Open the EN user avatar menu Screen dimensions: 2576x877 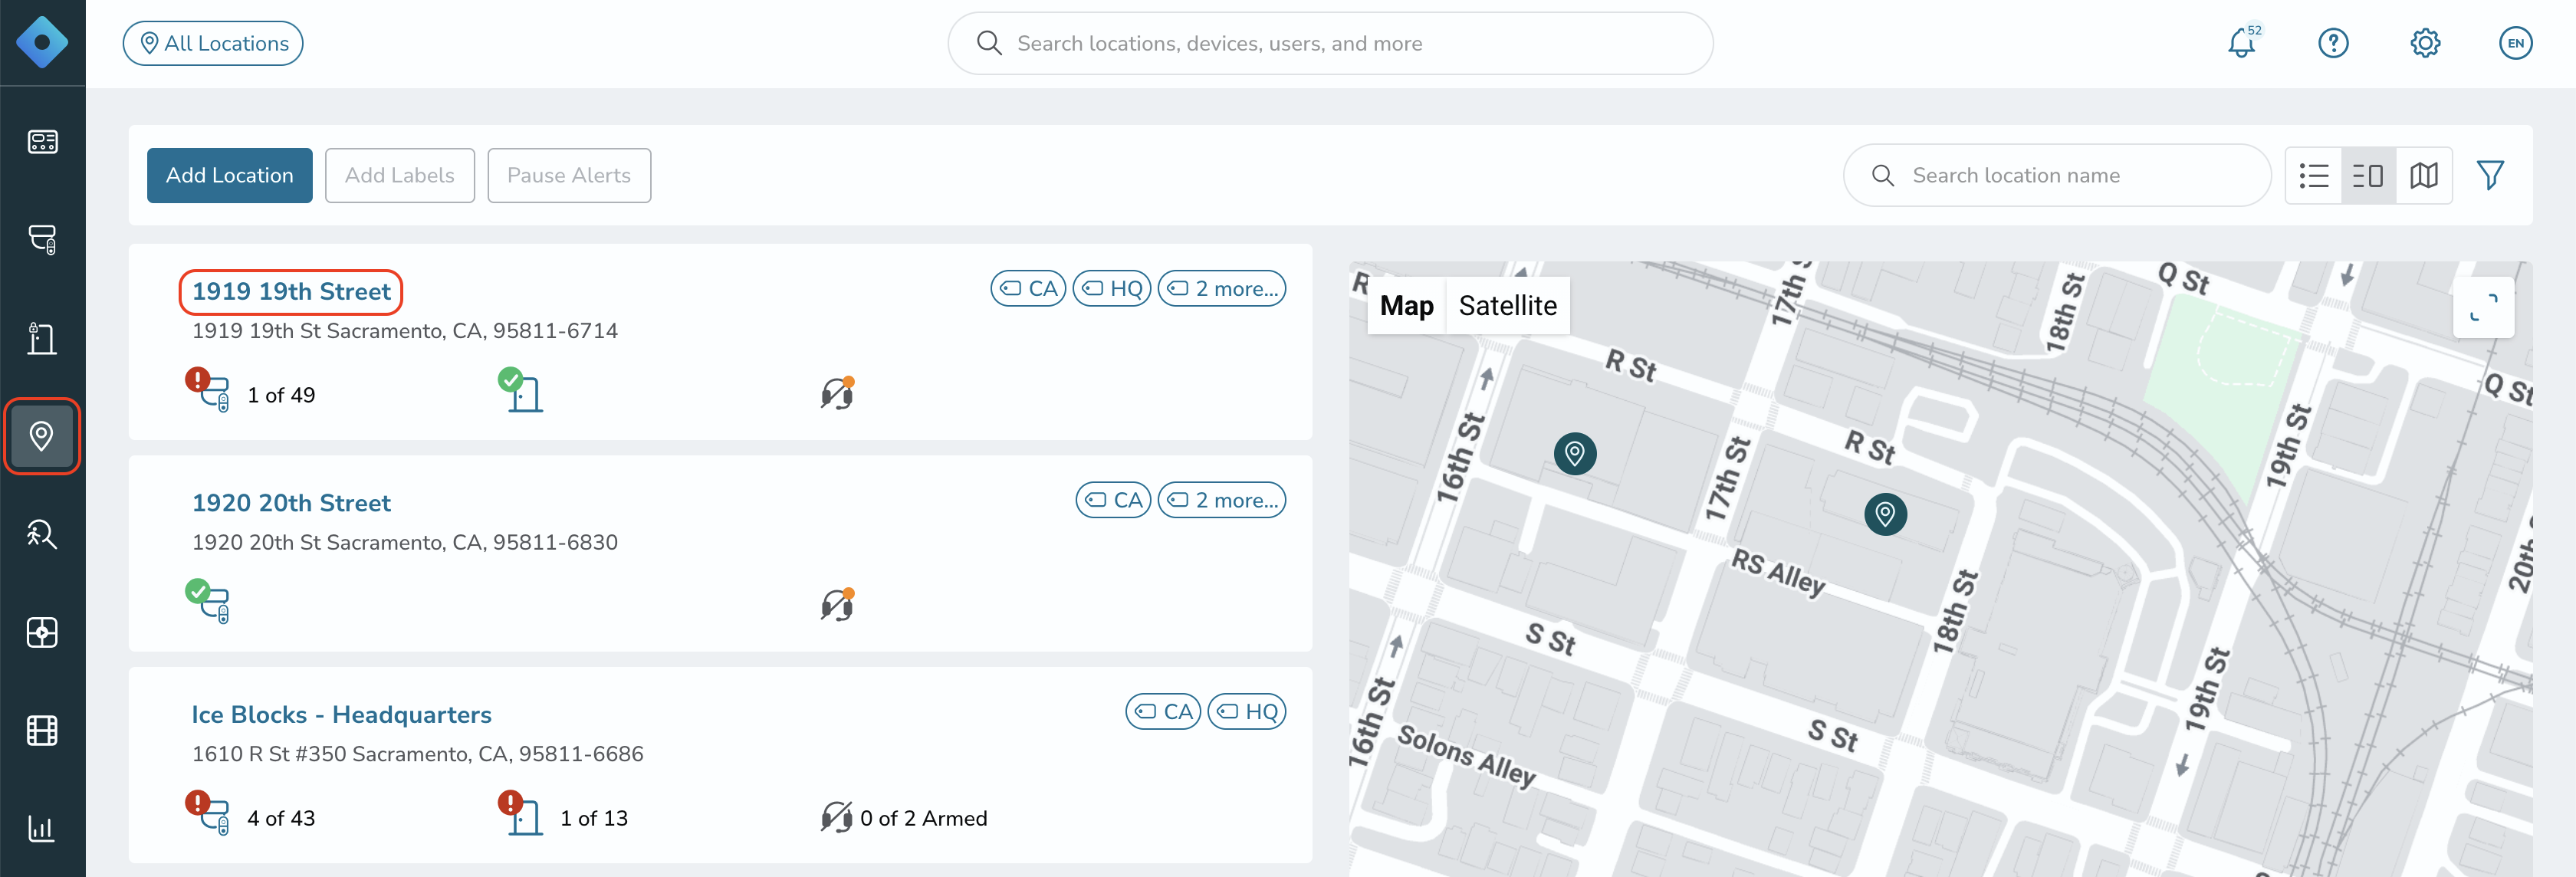2516,43
